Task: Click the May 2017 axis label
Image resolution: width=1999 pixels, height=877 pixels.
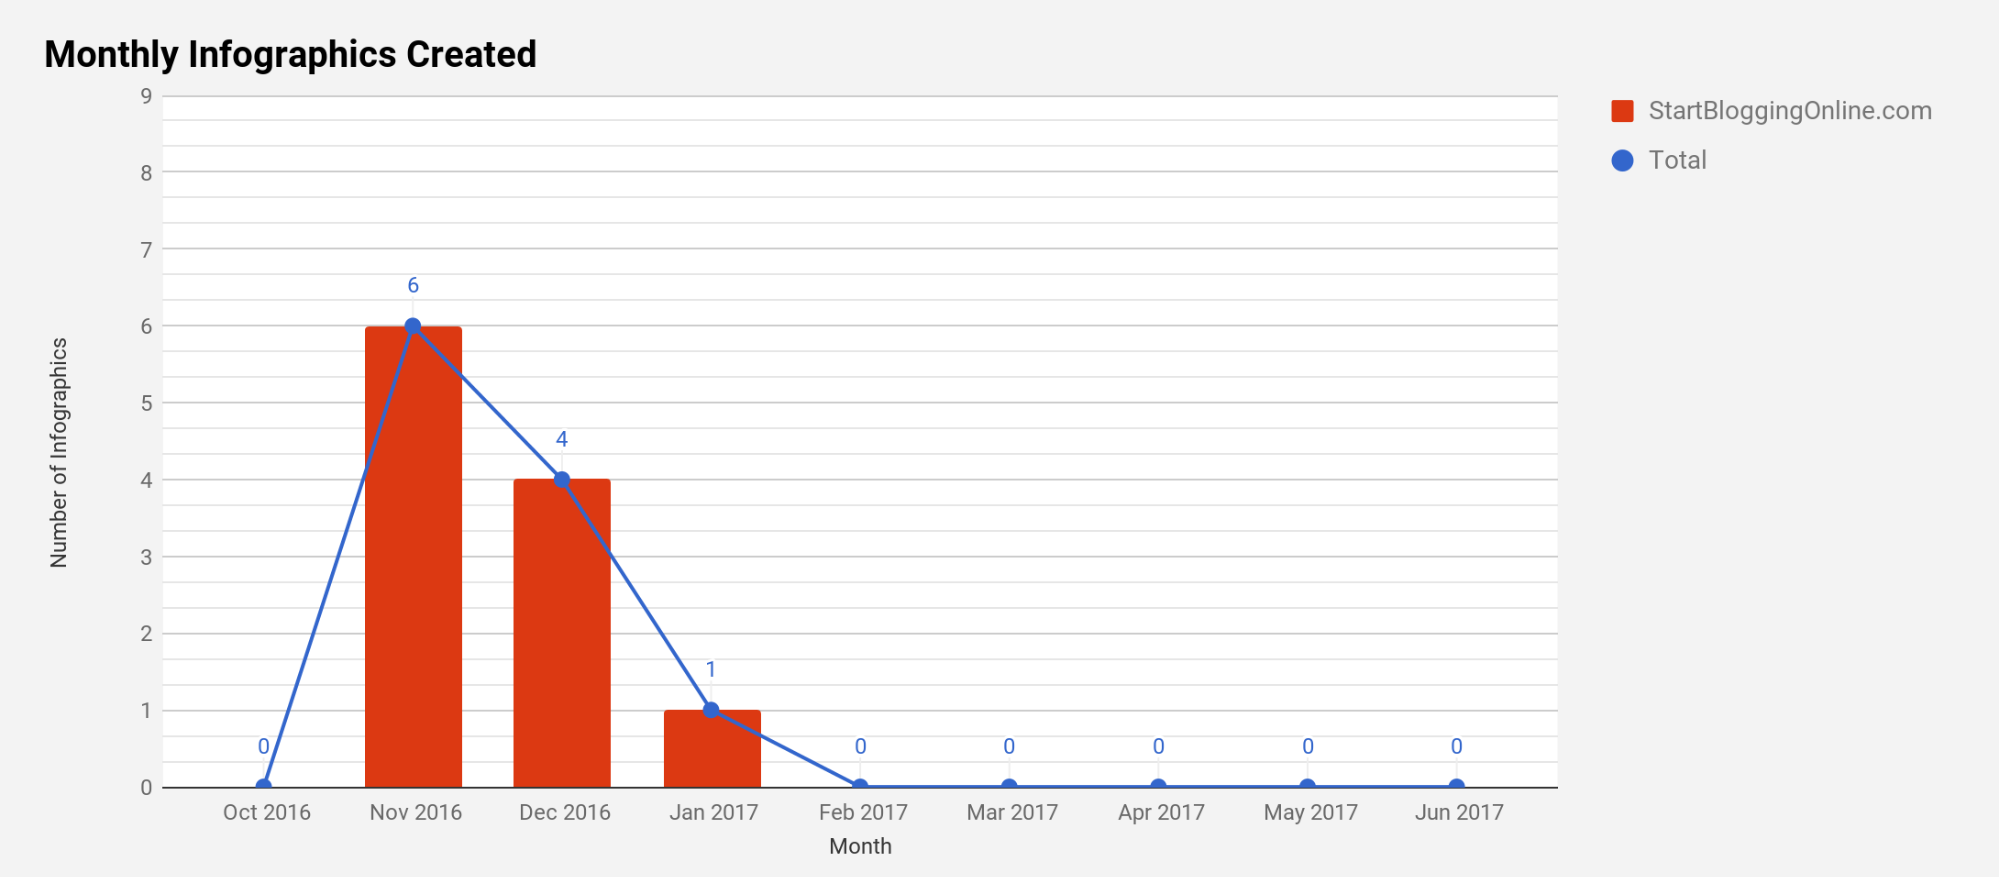Action: pyautogui.click(x=1311, y=812)
